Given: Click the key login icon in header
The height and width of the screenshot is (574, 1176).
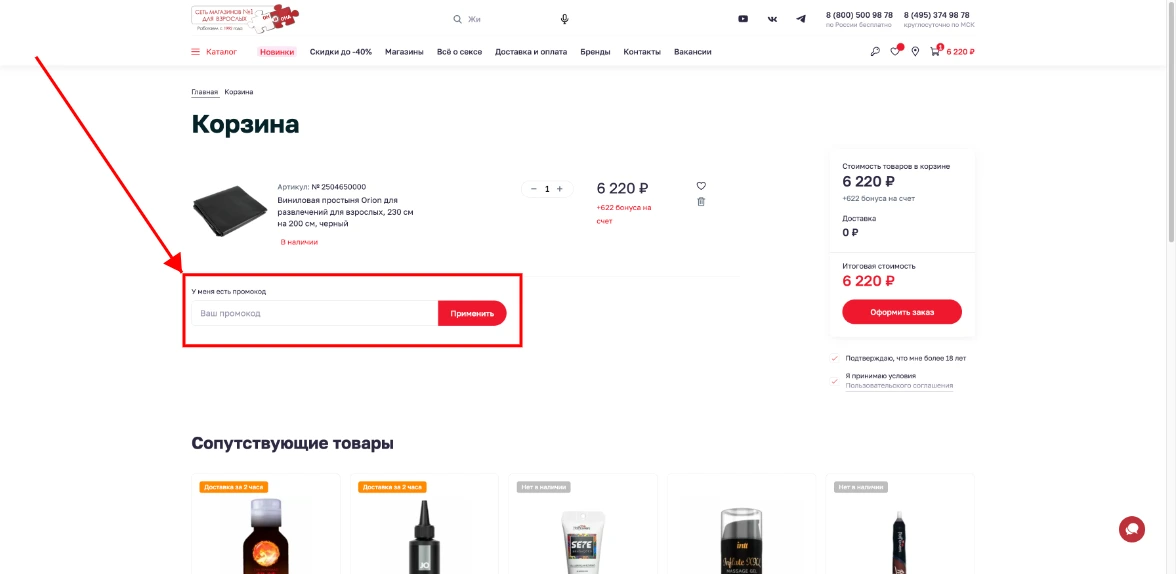Looking at the screenshot, I should [x=876, y=52].
